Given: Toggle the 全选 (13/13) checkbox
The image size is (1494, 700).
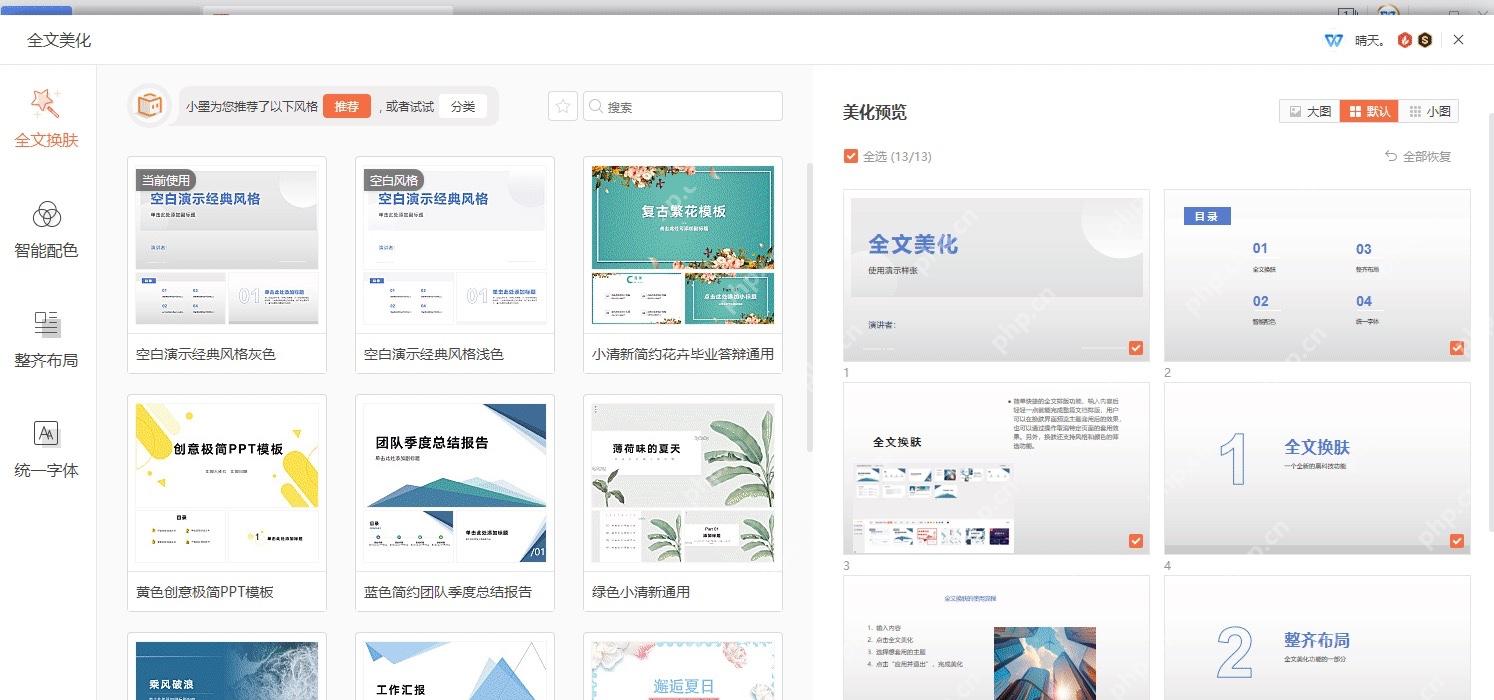Looking at the screenshot, I should pyautogui.click(x=851, y=156).
